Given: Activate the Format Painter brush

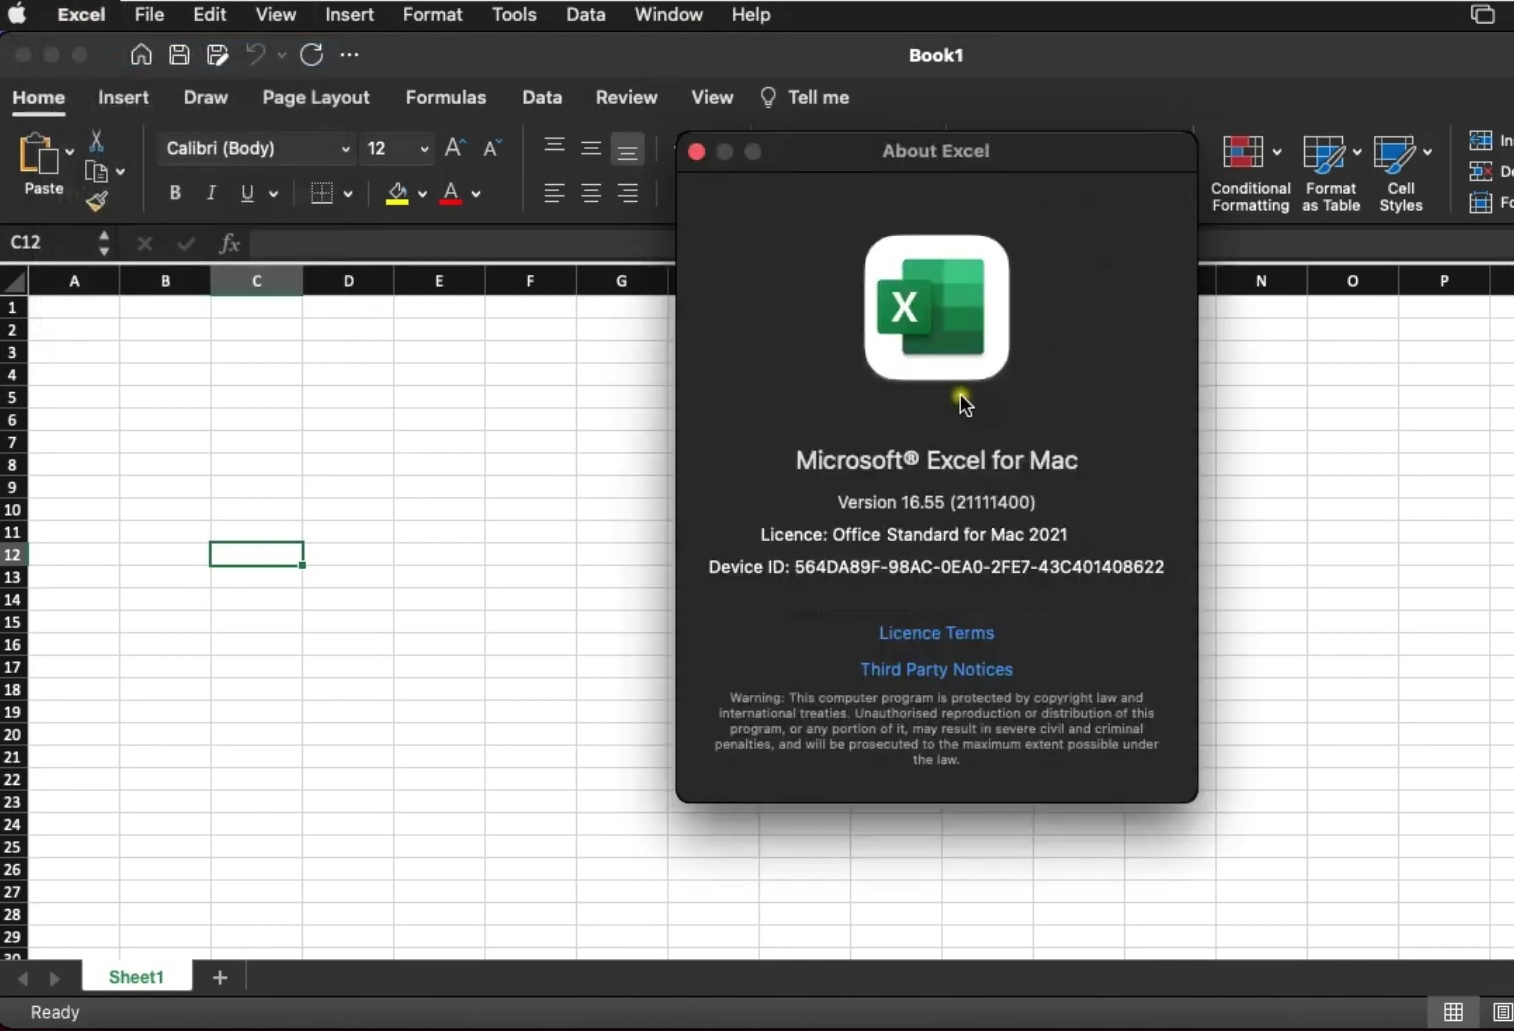Looking at the screenshot, I should (x=96, y=202).
